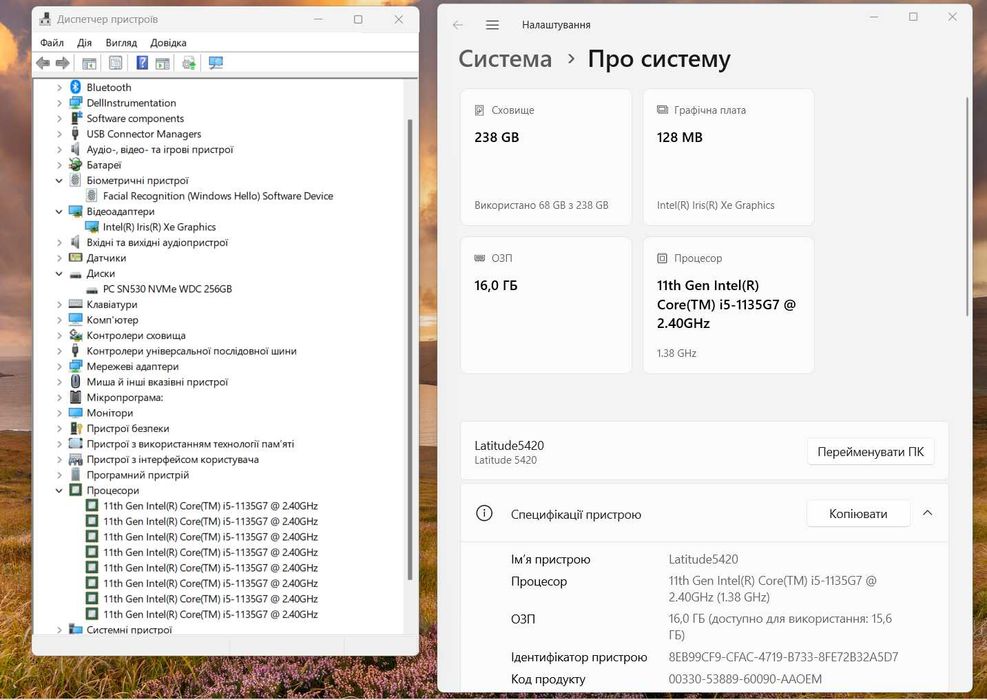Image resolution: width=987 pixels, height=700 pixels.
Task: Expand the Програмний пристрій node
Action: (59, 475)
